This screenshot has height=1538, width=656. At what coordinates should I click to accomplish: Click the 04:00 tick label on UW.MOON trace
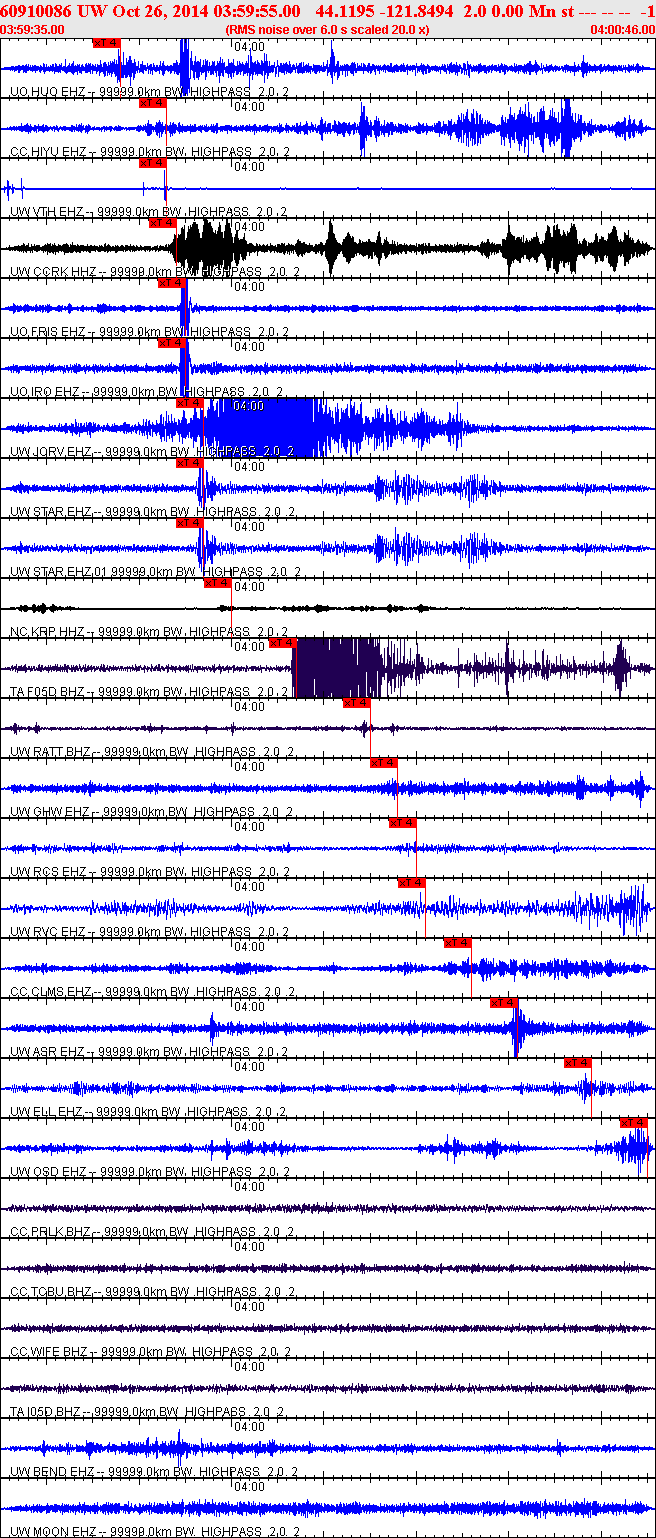pos(249,1487)
